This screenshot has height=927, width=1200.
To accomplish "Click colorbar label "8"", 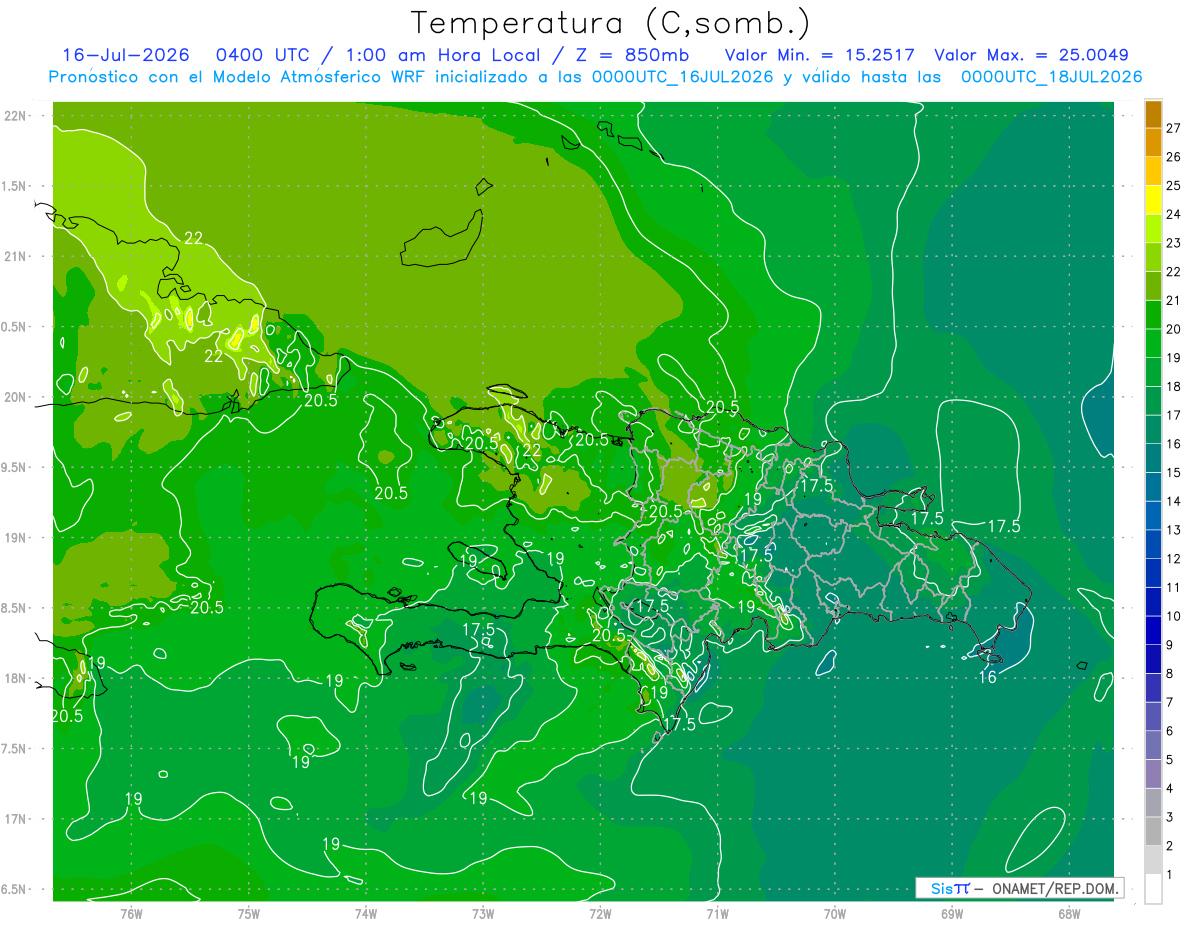I will click(x=1170, y=674).
